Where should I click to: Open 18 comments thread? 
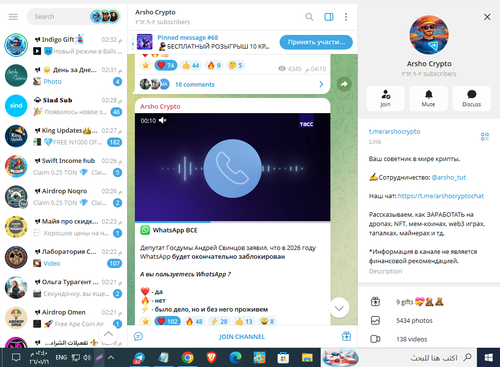(x=195, y=84)
